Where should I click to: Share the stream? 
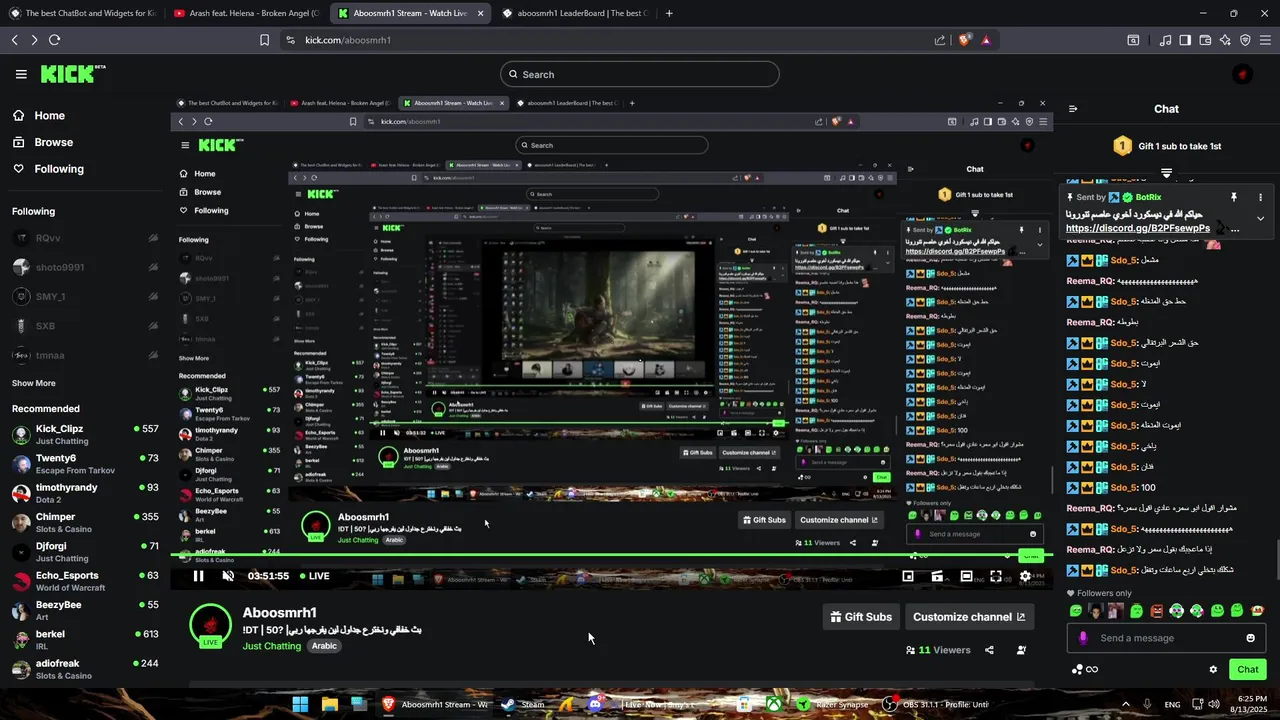pos(989,650)
